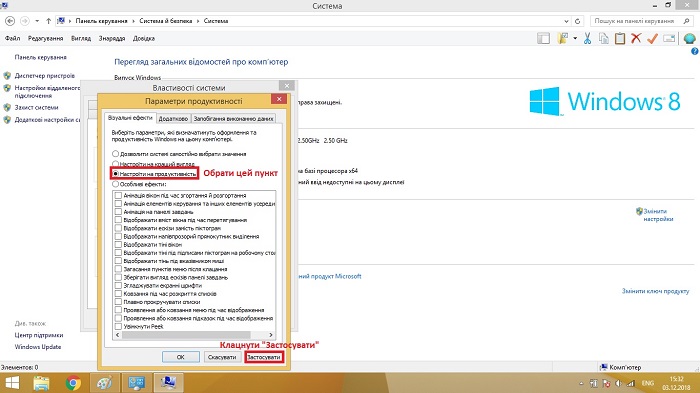Switch to the 'Додатково' tab
This screenshot has height=393, width=700.
click(x=173, y=119)
